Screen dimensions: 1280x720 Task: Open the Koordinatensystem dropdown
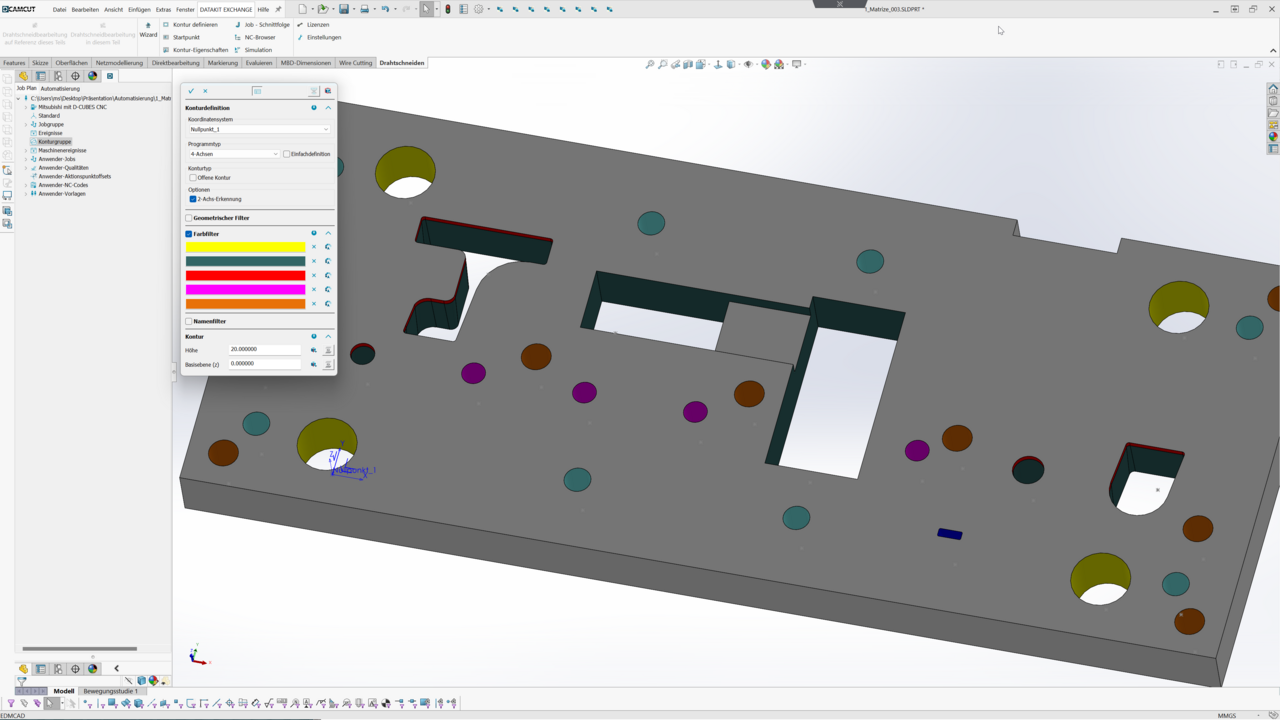(x=259, y=129)
